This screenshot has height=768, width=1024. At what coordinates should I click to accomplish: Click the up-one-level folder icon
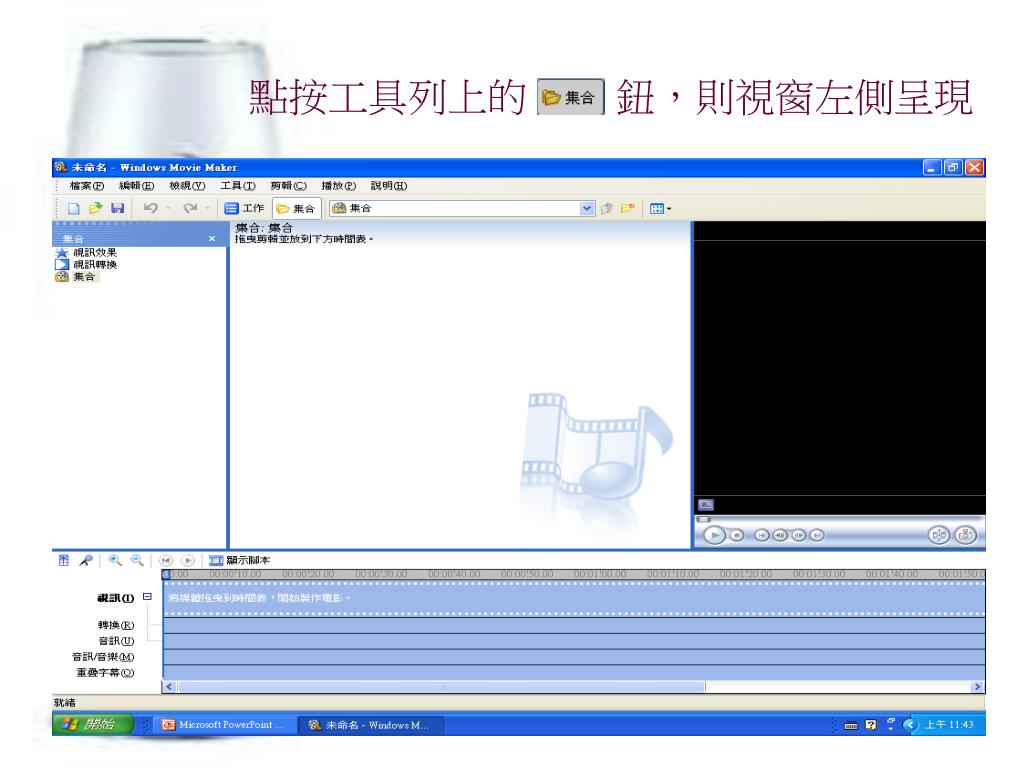607,208
